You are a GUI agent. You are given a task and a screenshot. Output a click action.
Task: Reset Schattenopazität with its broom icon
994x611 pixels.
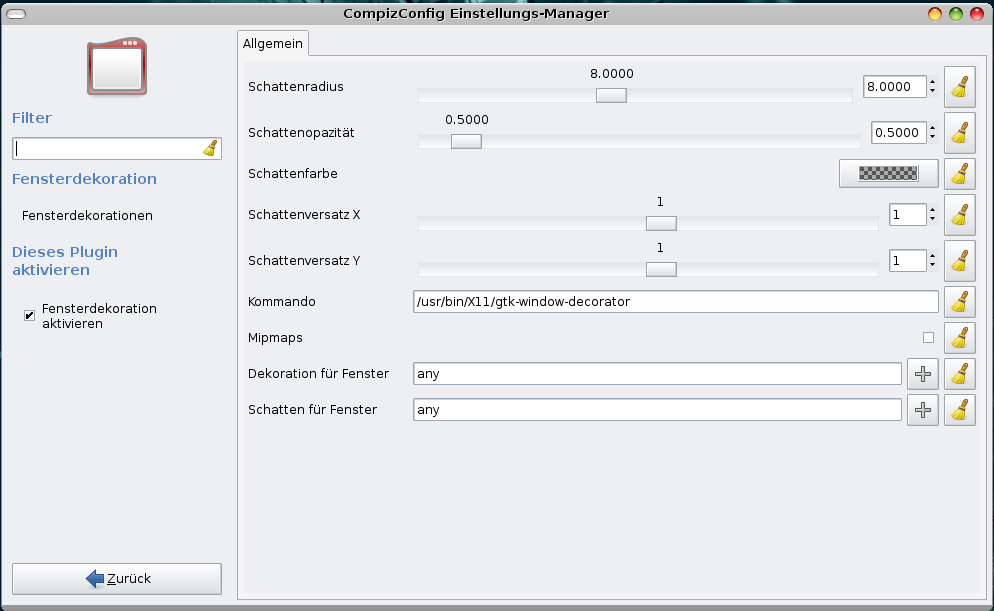959,133
